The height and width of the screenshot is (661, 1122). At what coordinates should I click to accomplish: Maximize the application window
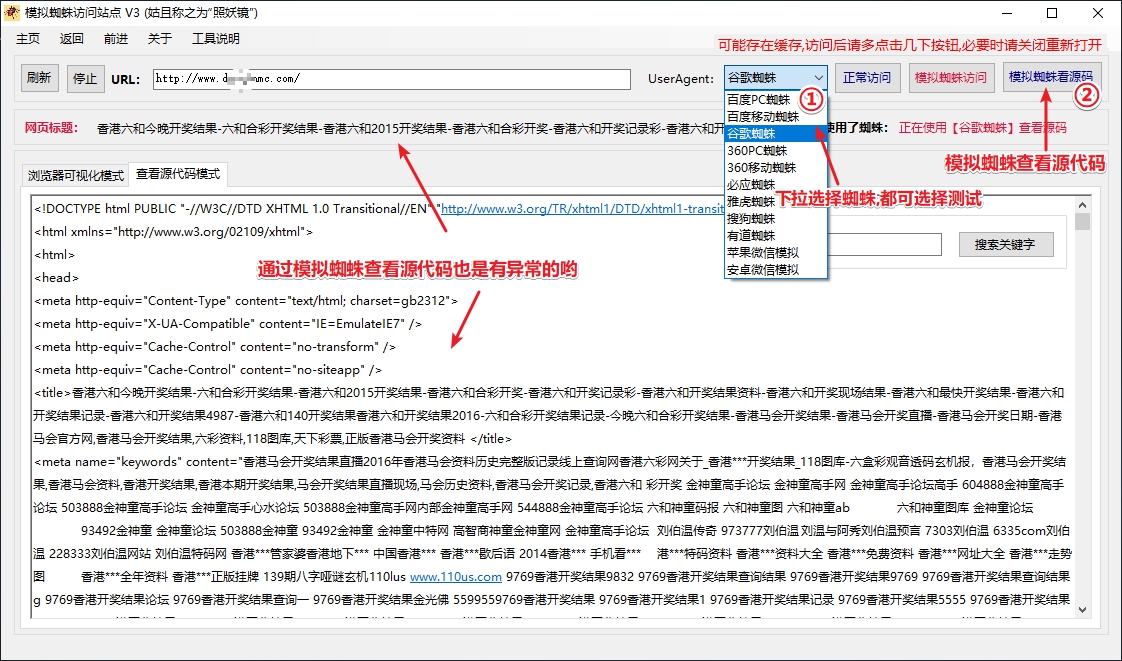pos(1051,13)
